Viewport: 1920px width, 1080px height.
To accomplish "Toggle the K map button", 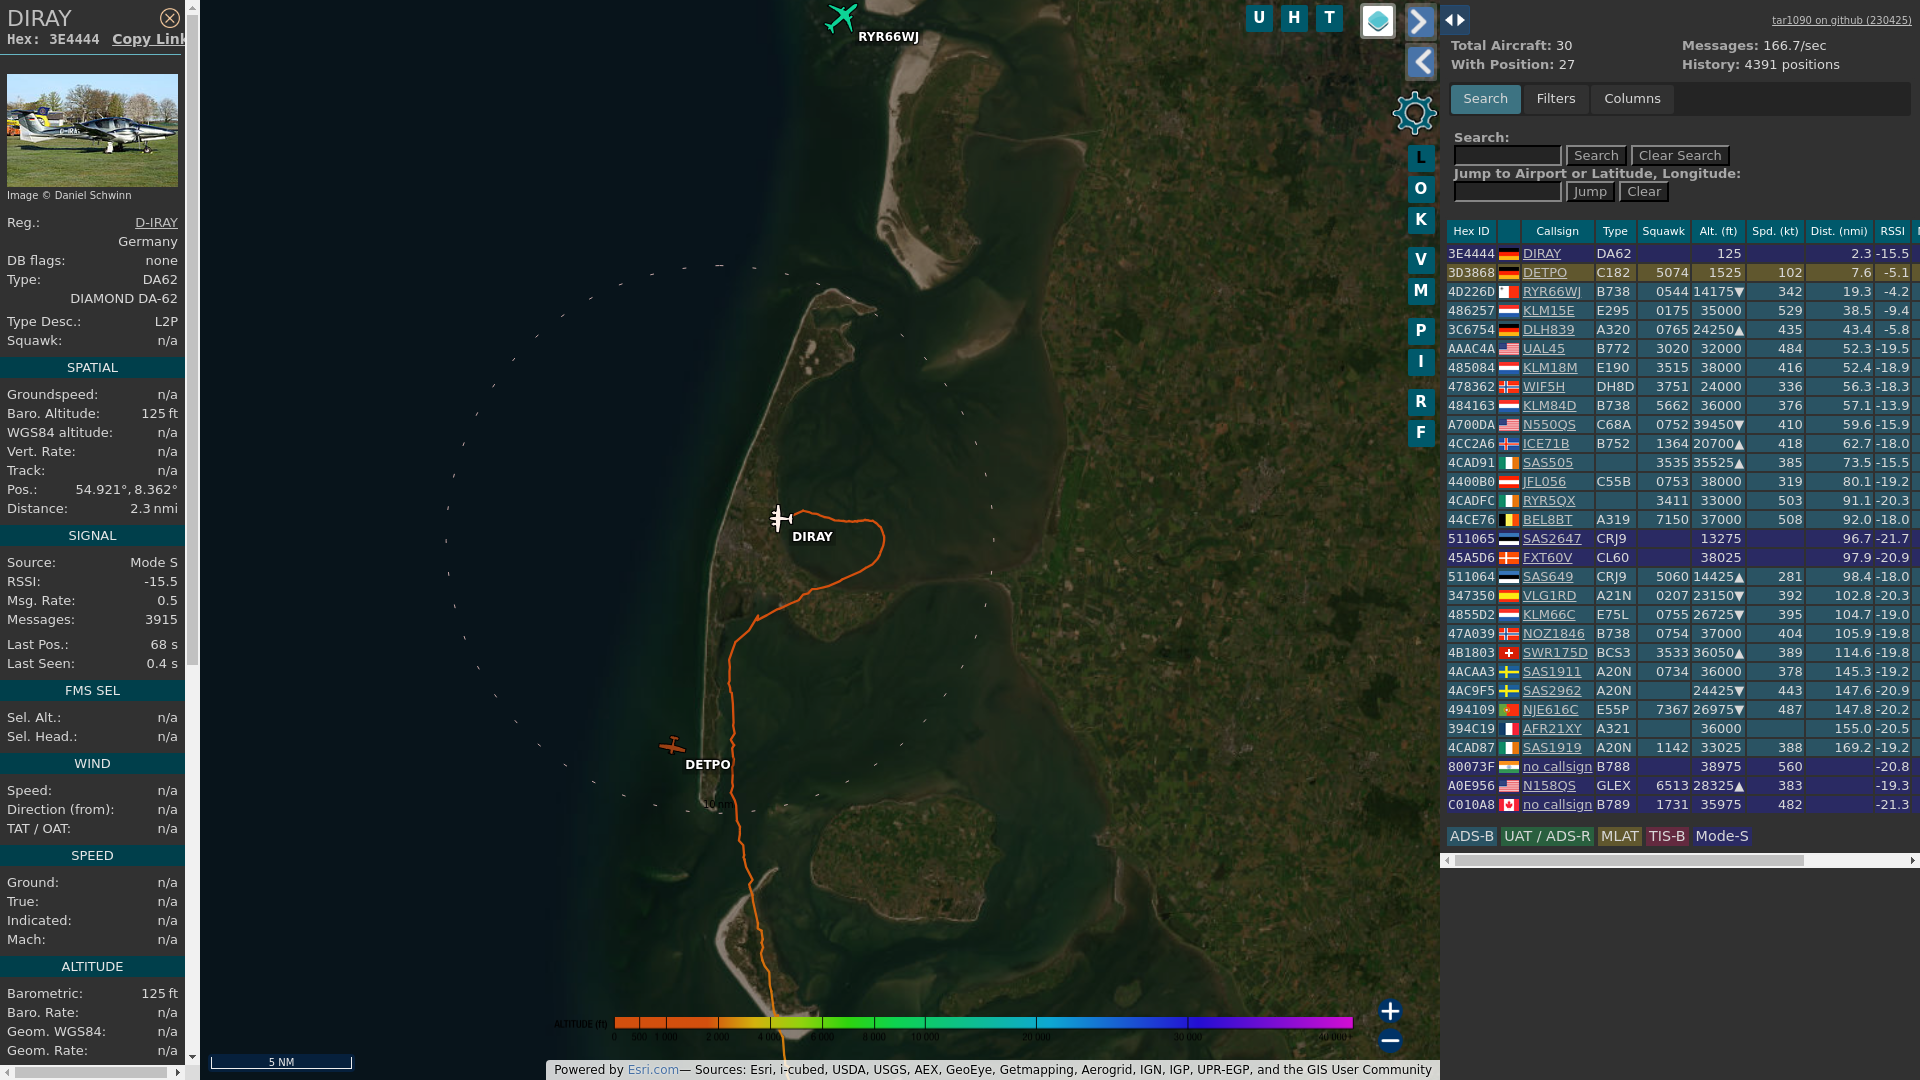I will pyautogui.click(x=1421, y=220).
